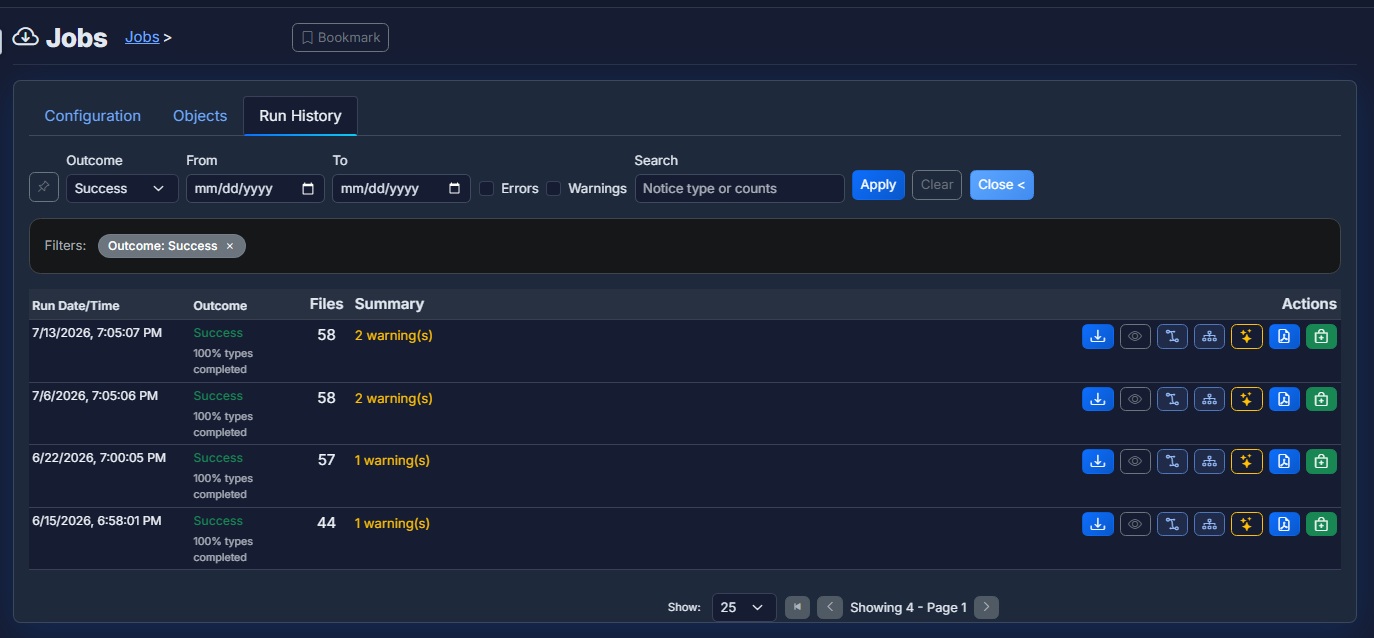Click the Apply filter button
Image resolution: width=1374 pixels, height=638 pixels.
(x=878, y=185)
